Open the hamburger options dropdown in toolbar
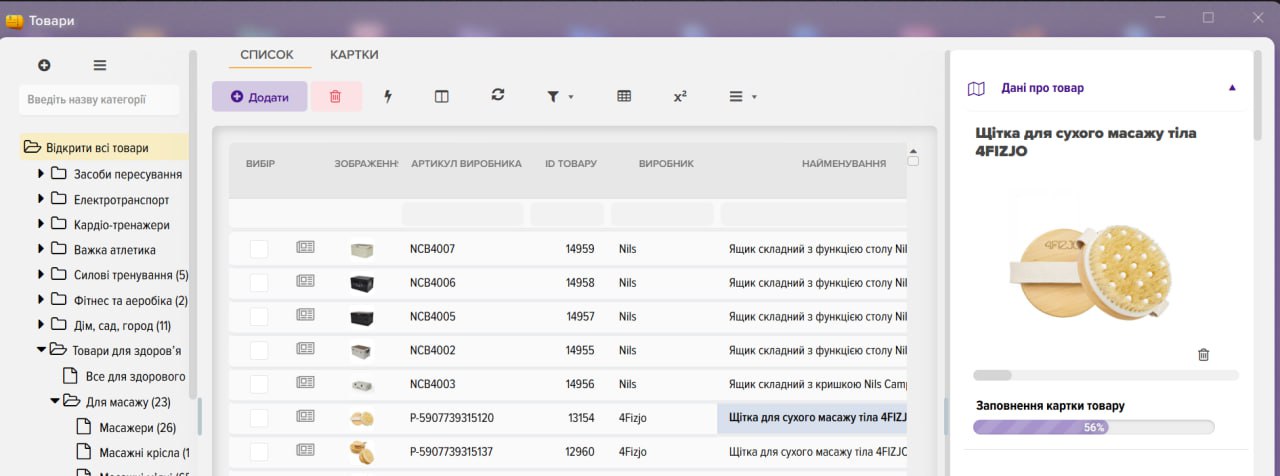 tap(742, 97)
